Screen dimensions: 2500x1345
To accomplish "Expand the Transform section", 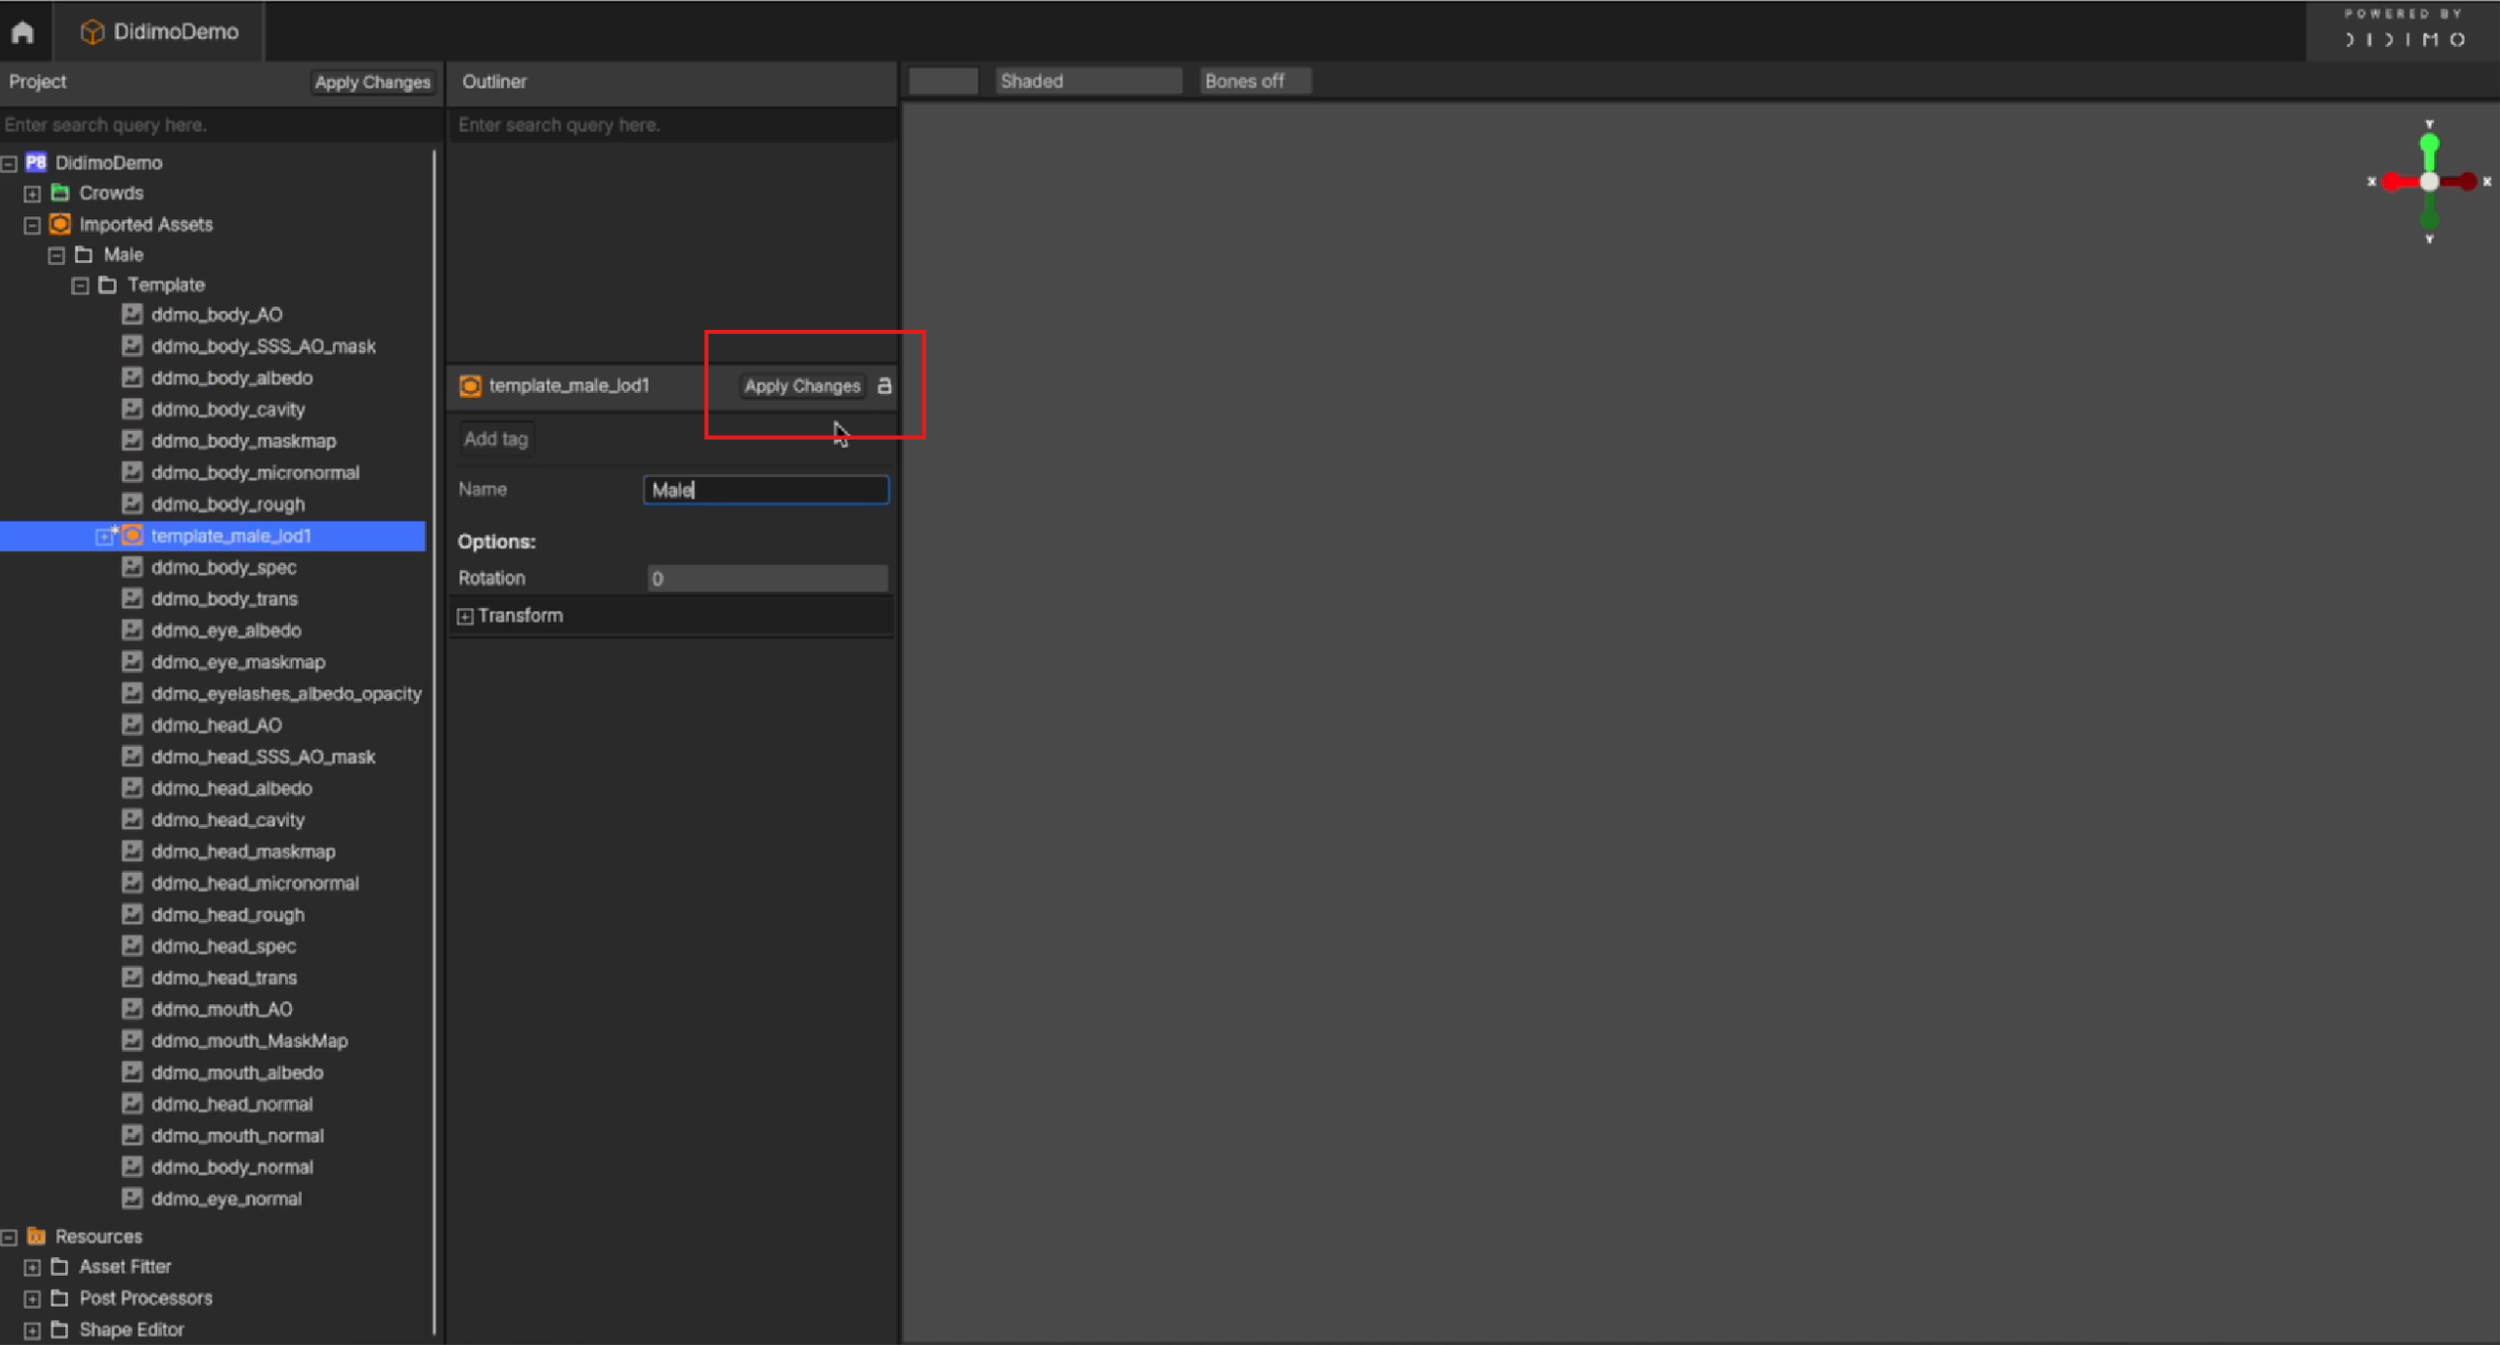I will [x=465, y=616].
